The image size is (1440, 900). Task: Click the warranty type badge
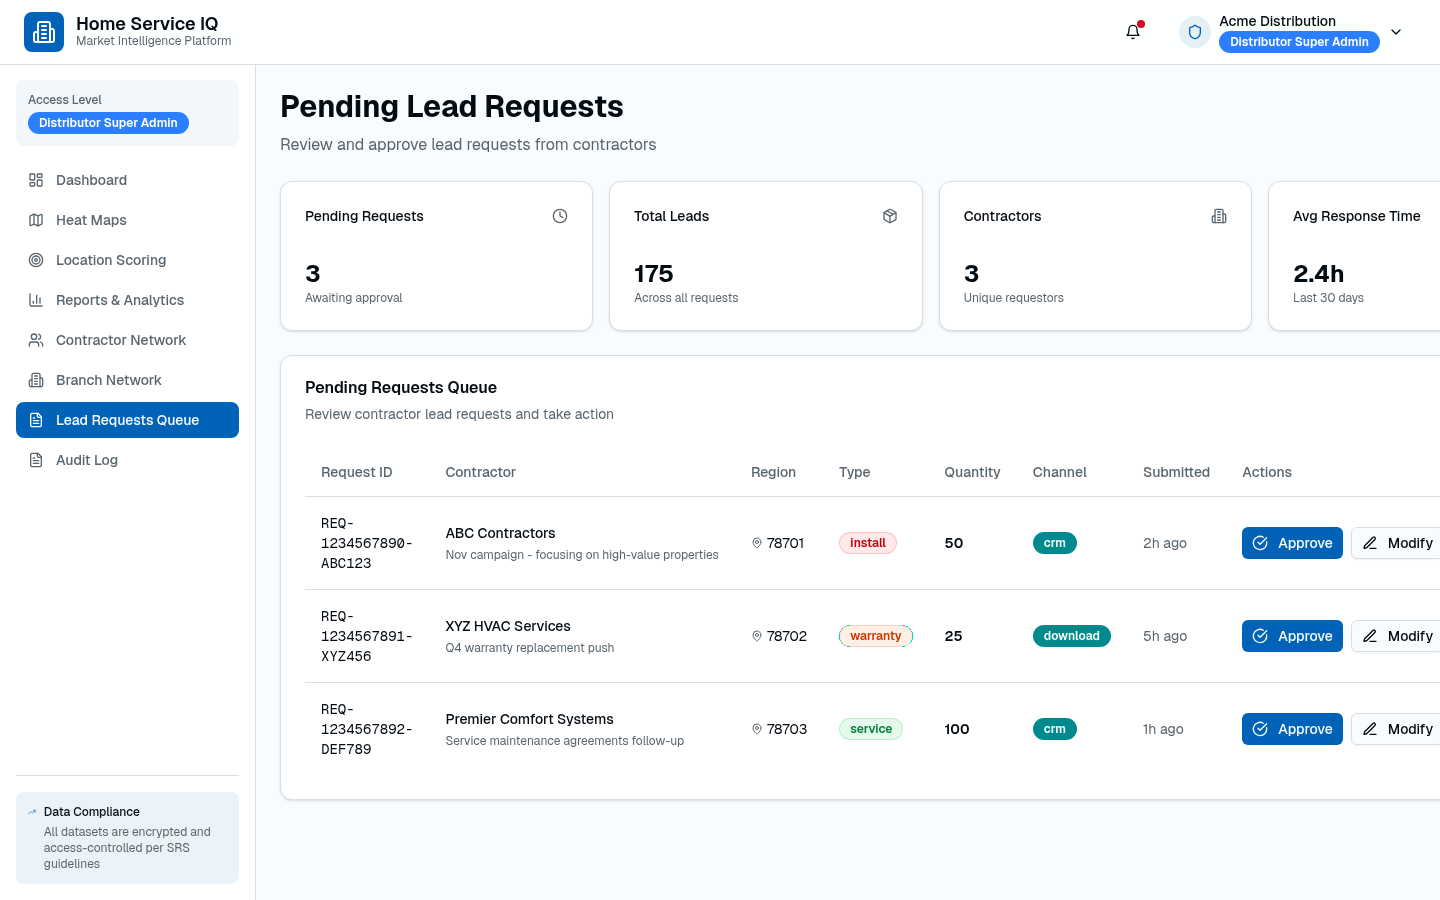(x=875, y=636)
